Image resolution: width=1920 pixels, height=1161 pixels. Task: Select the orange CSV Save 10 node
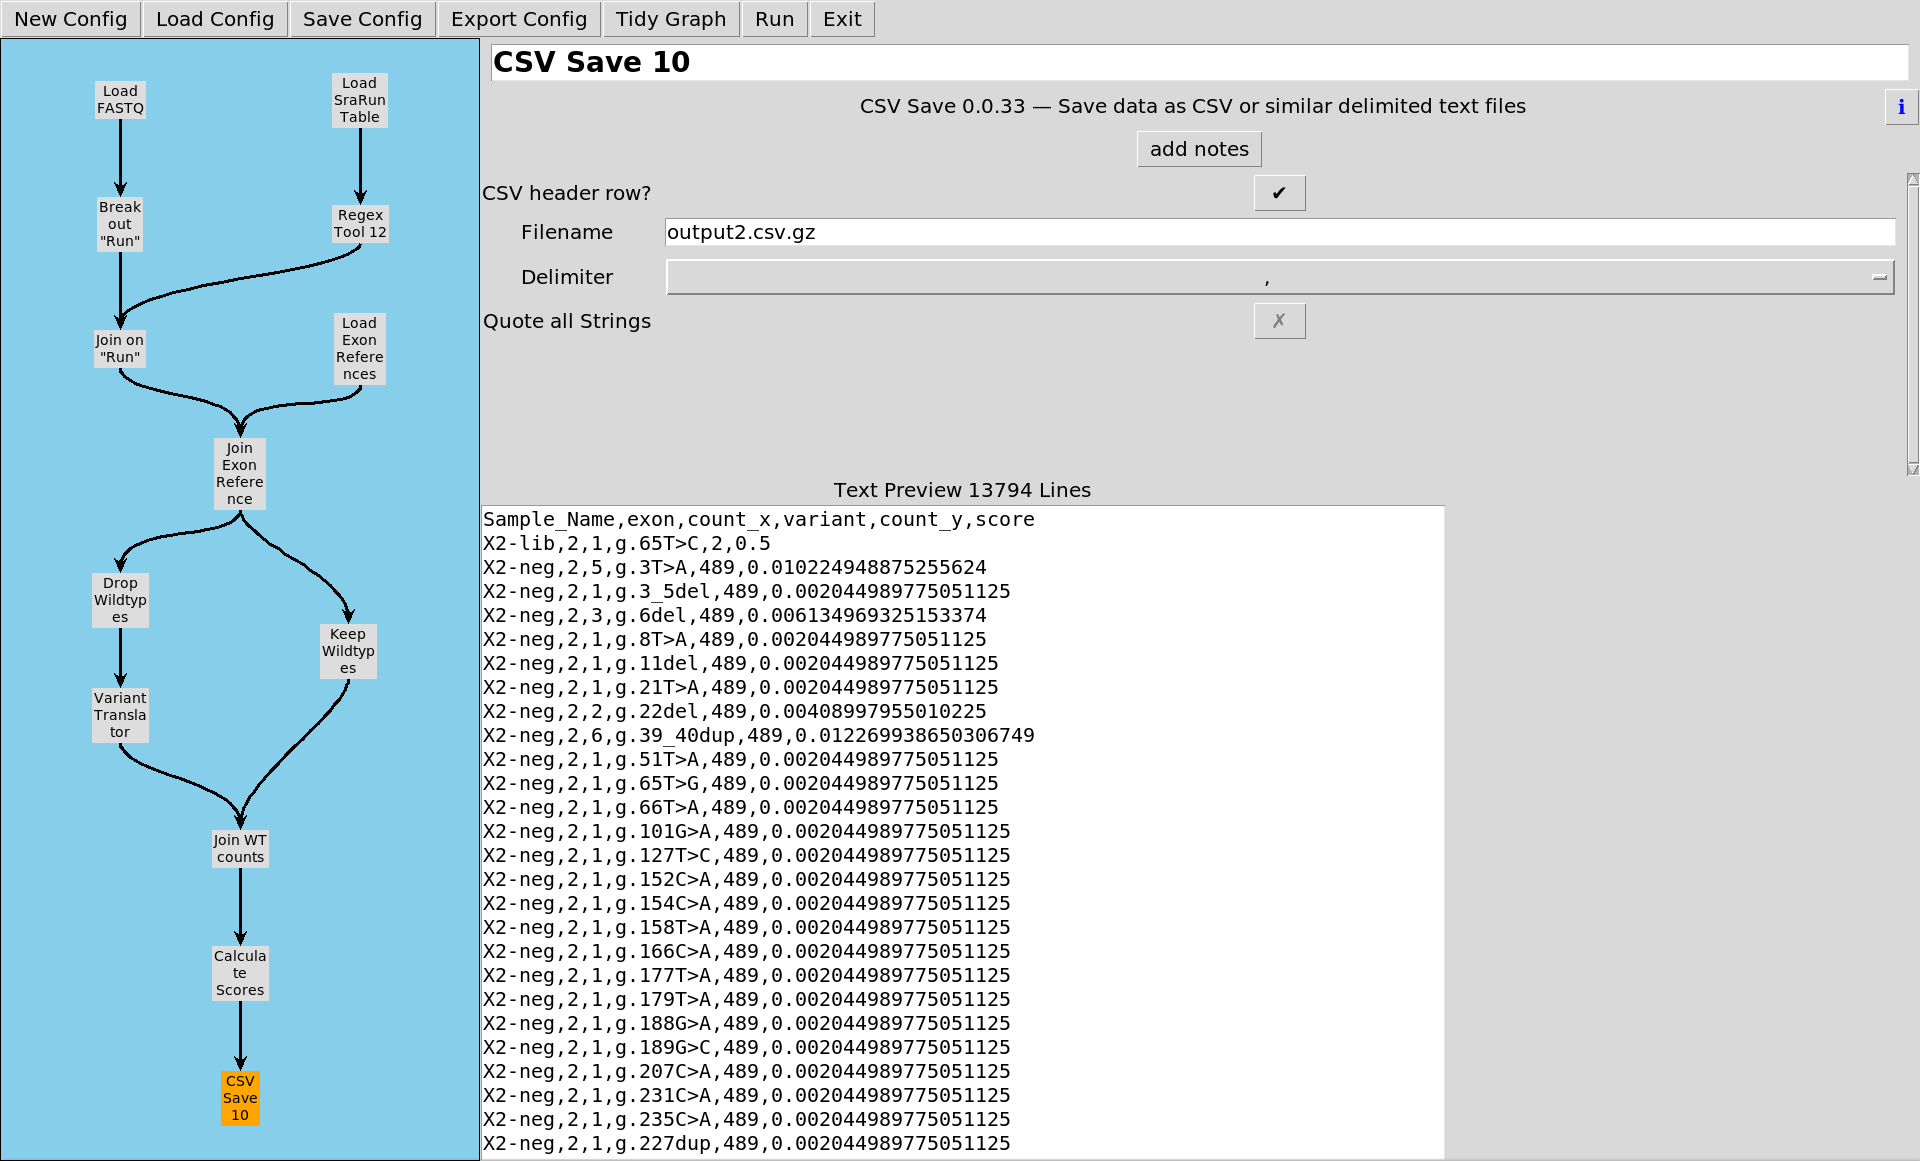click(x=240, y=1098)
